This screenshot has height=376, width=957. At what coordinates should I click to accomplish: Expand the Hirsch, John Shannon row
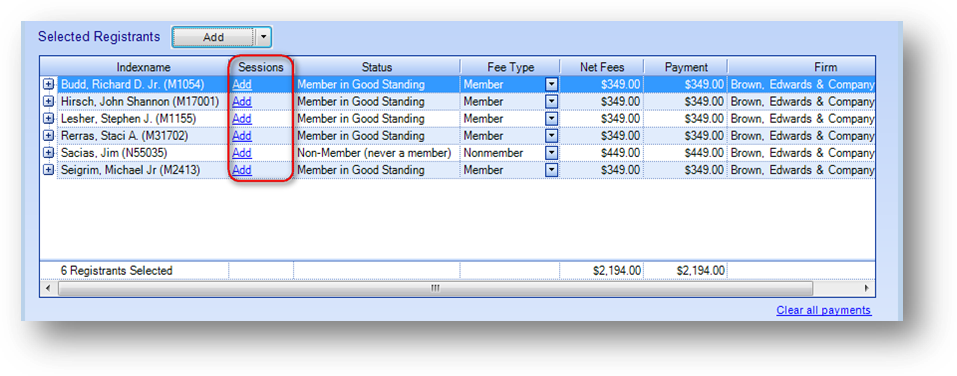49,101
